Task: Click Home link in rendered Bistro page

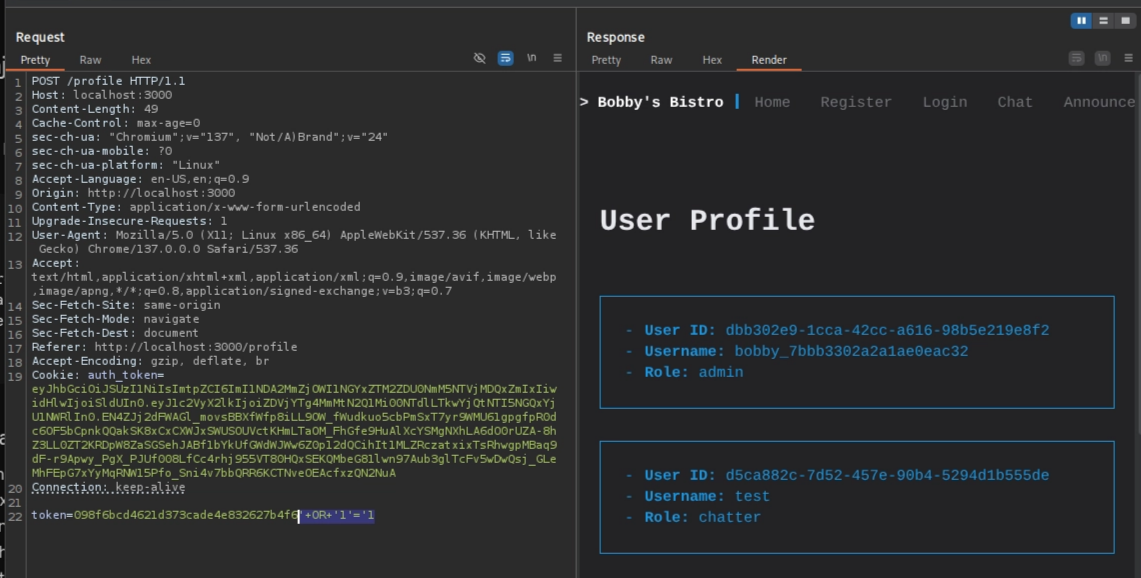Action: coord(772,102)
